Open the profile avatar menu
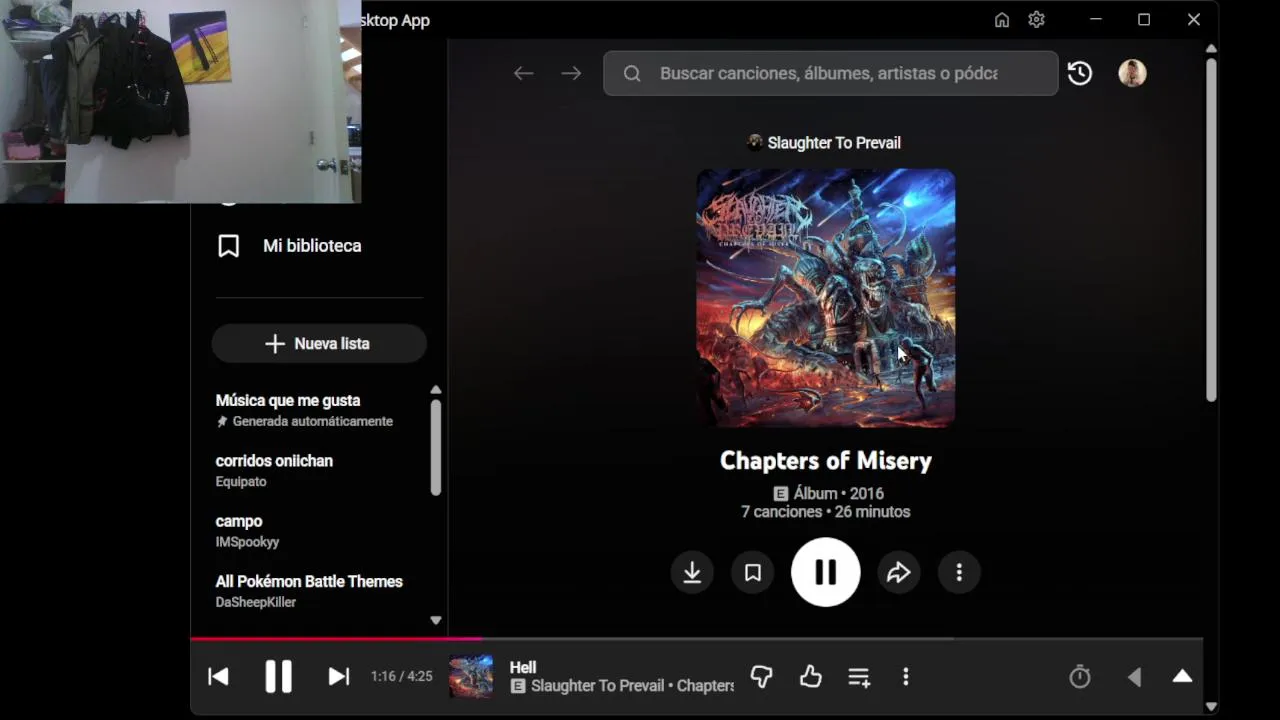 (x=1132, y=73)
